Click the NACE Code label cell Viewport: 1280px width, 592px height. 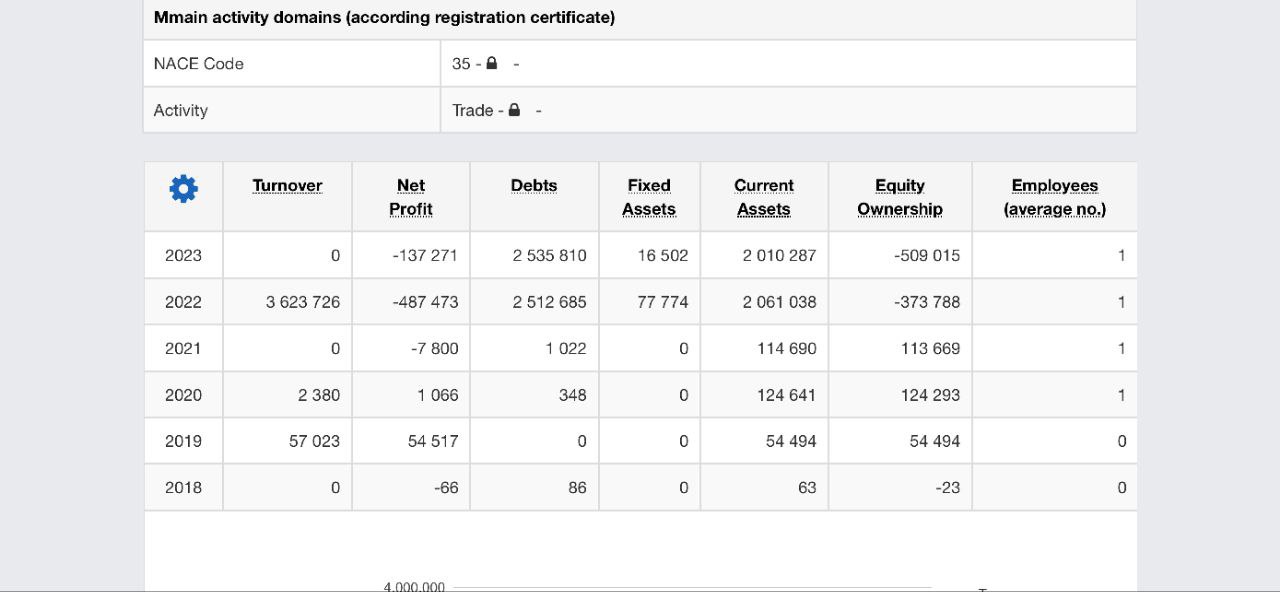(199, 63)
